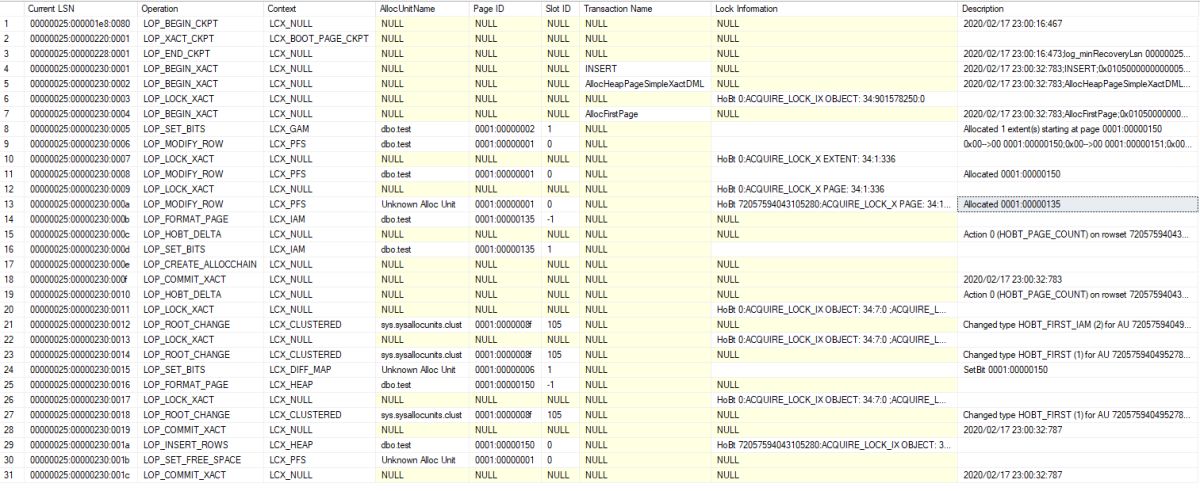Image resolution: width=1200 pixels, height=491 pixels.
Task: Click the Page ID column header
Action: point(506,8)
